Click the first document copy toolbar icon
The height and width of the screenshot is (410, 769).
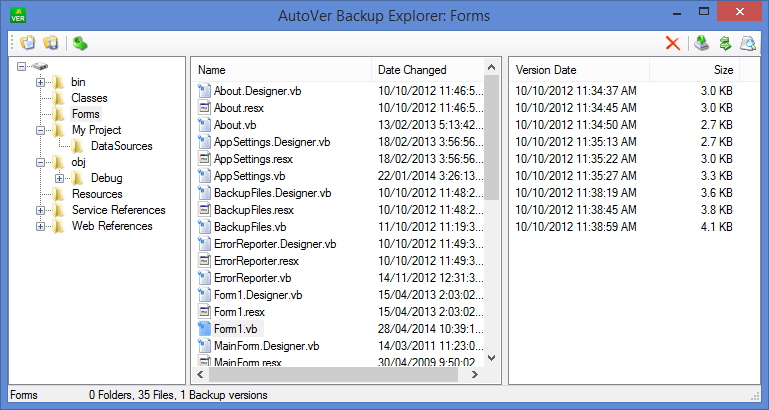click(x=28, y=43)
